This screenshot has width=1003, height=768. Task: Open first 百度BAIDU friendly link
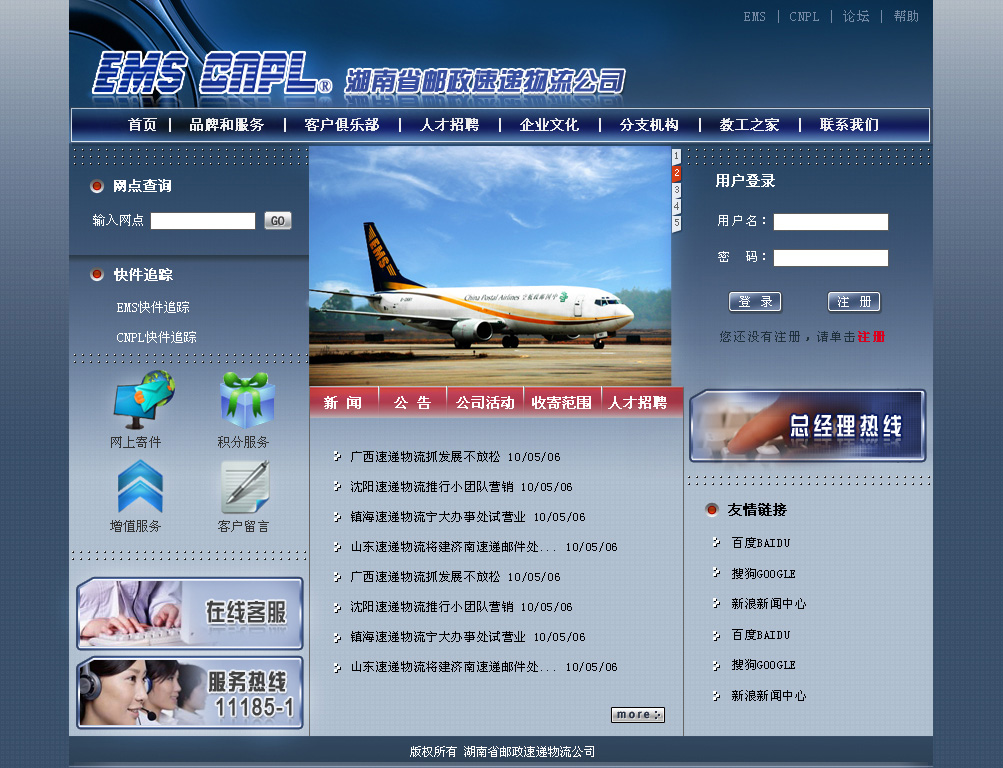[761, 543]
